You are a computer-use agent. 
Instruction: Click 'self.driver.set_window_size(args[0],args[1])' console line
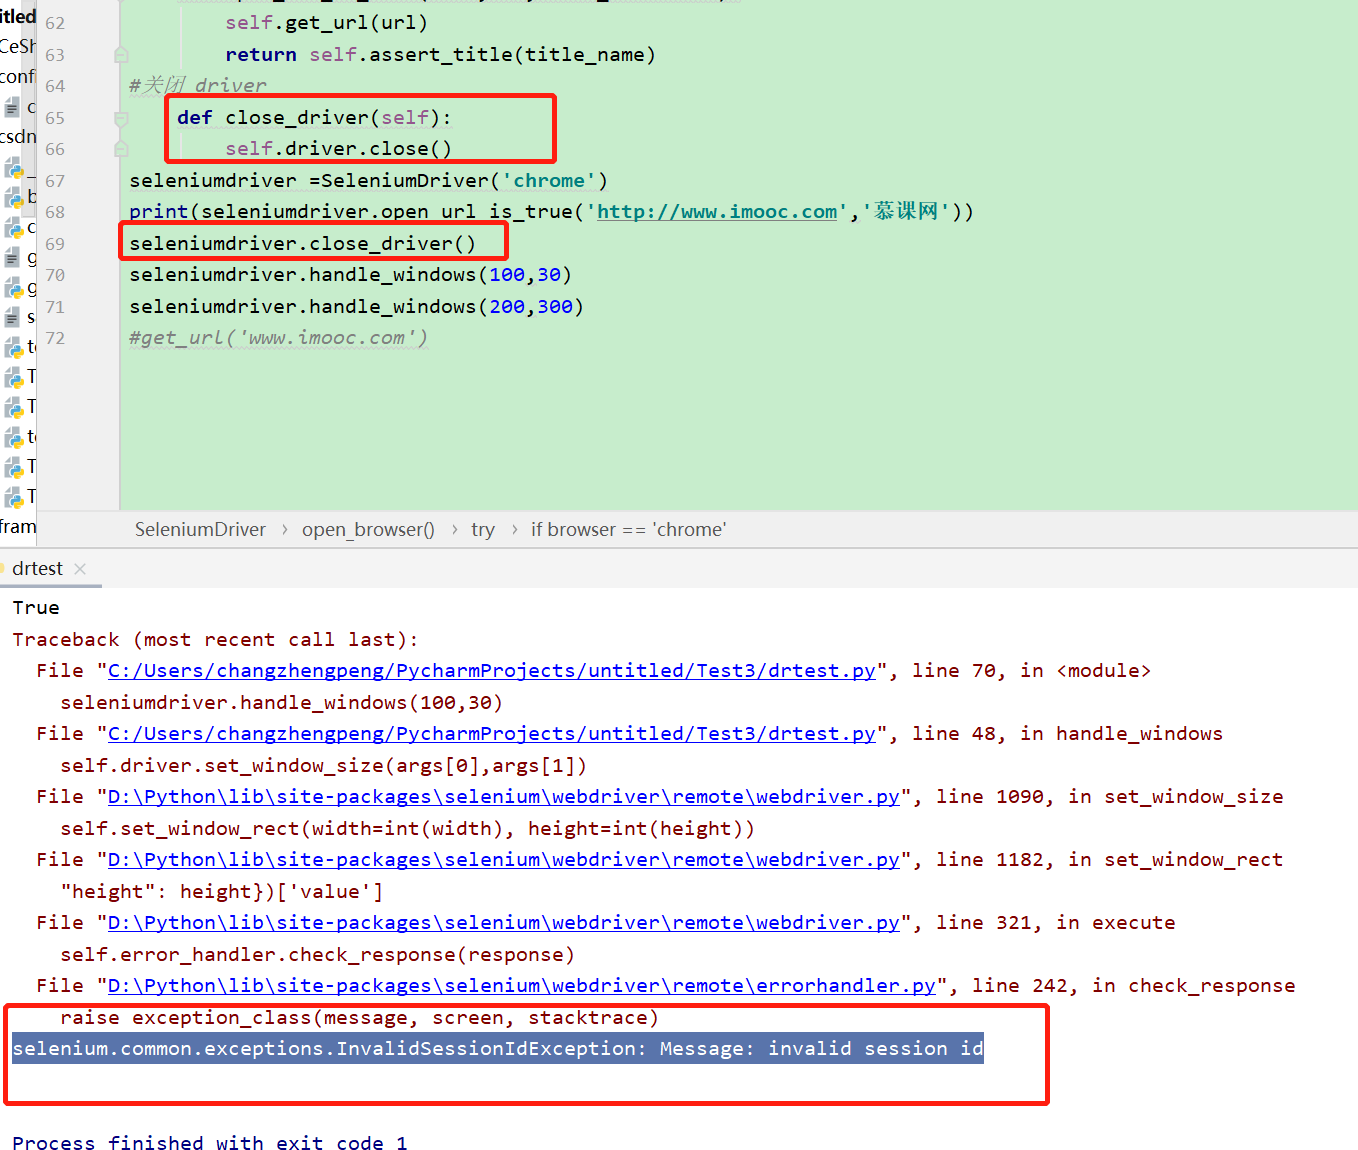(323, 766)
